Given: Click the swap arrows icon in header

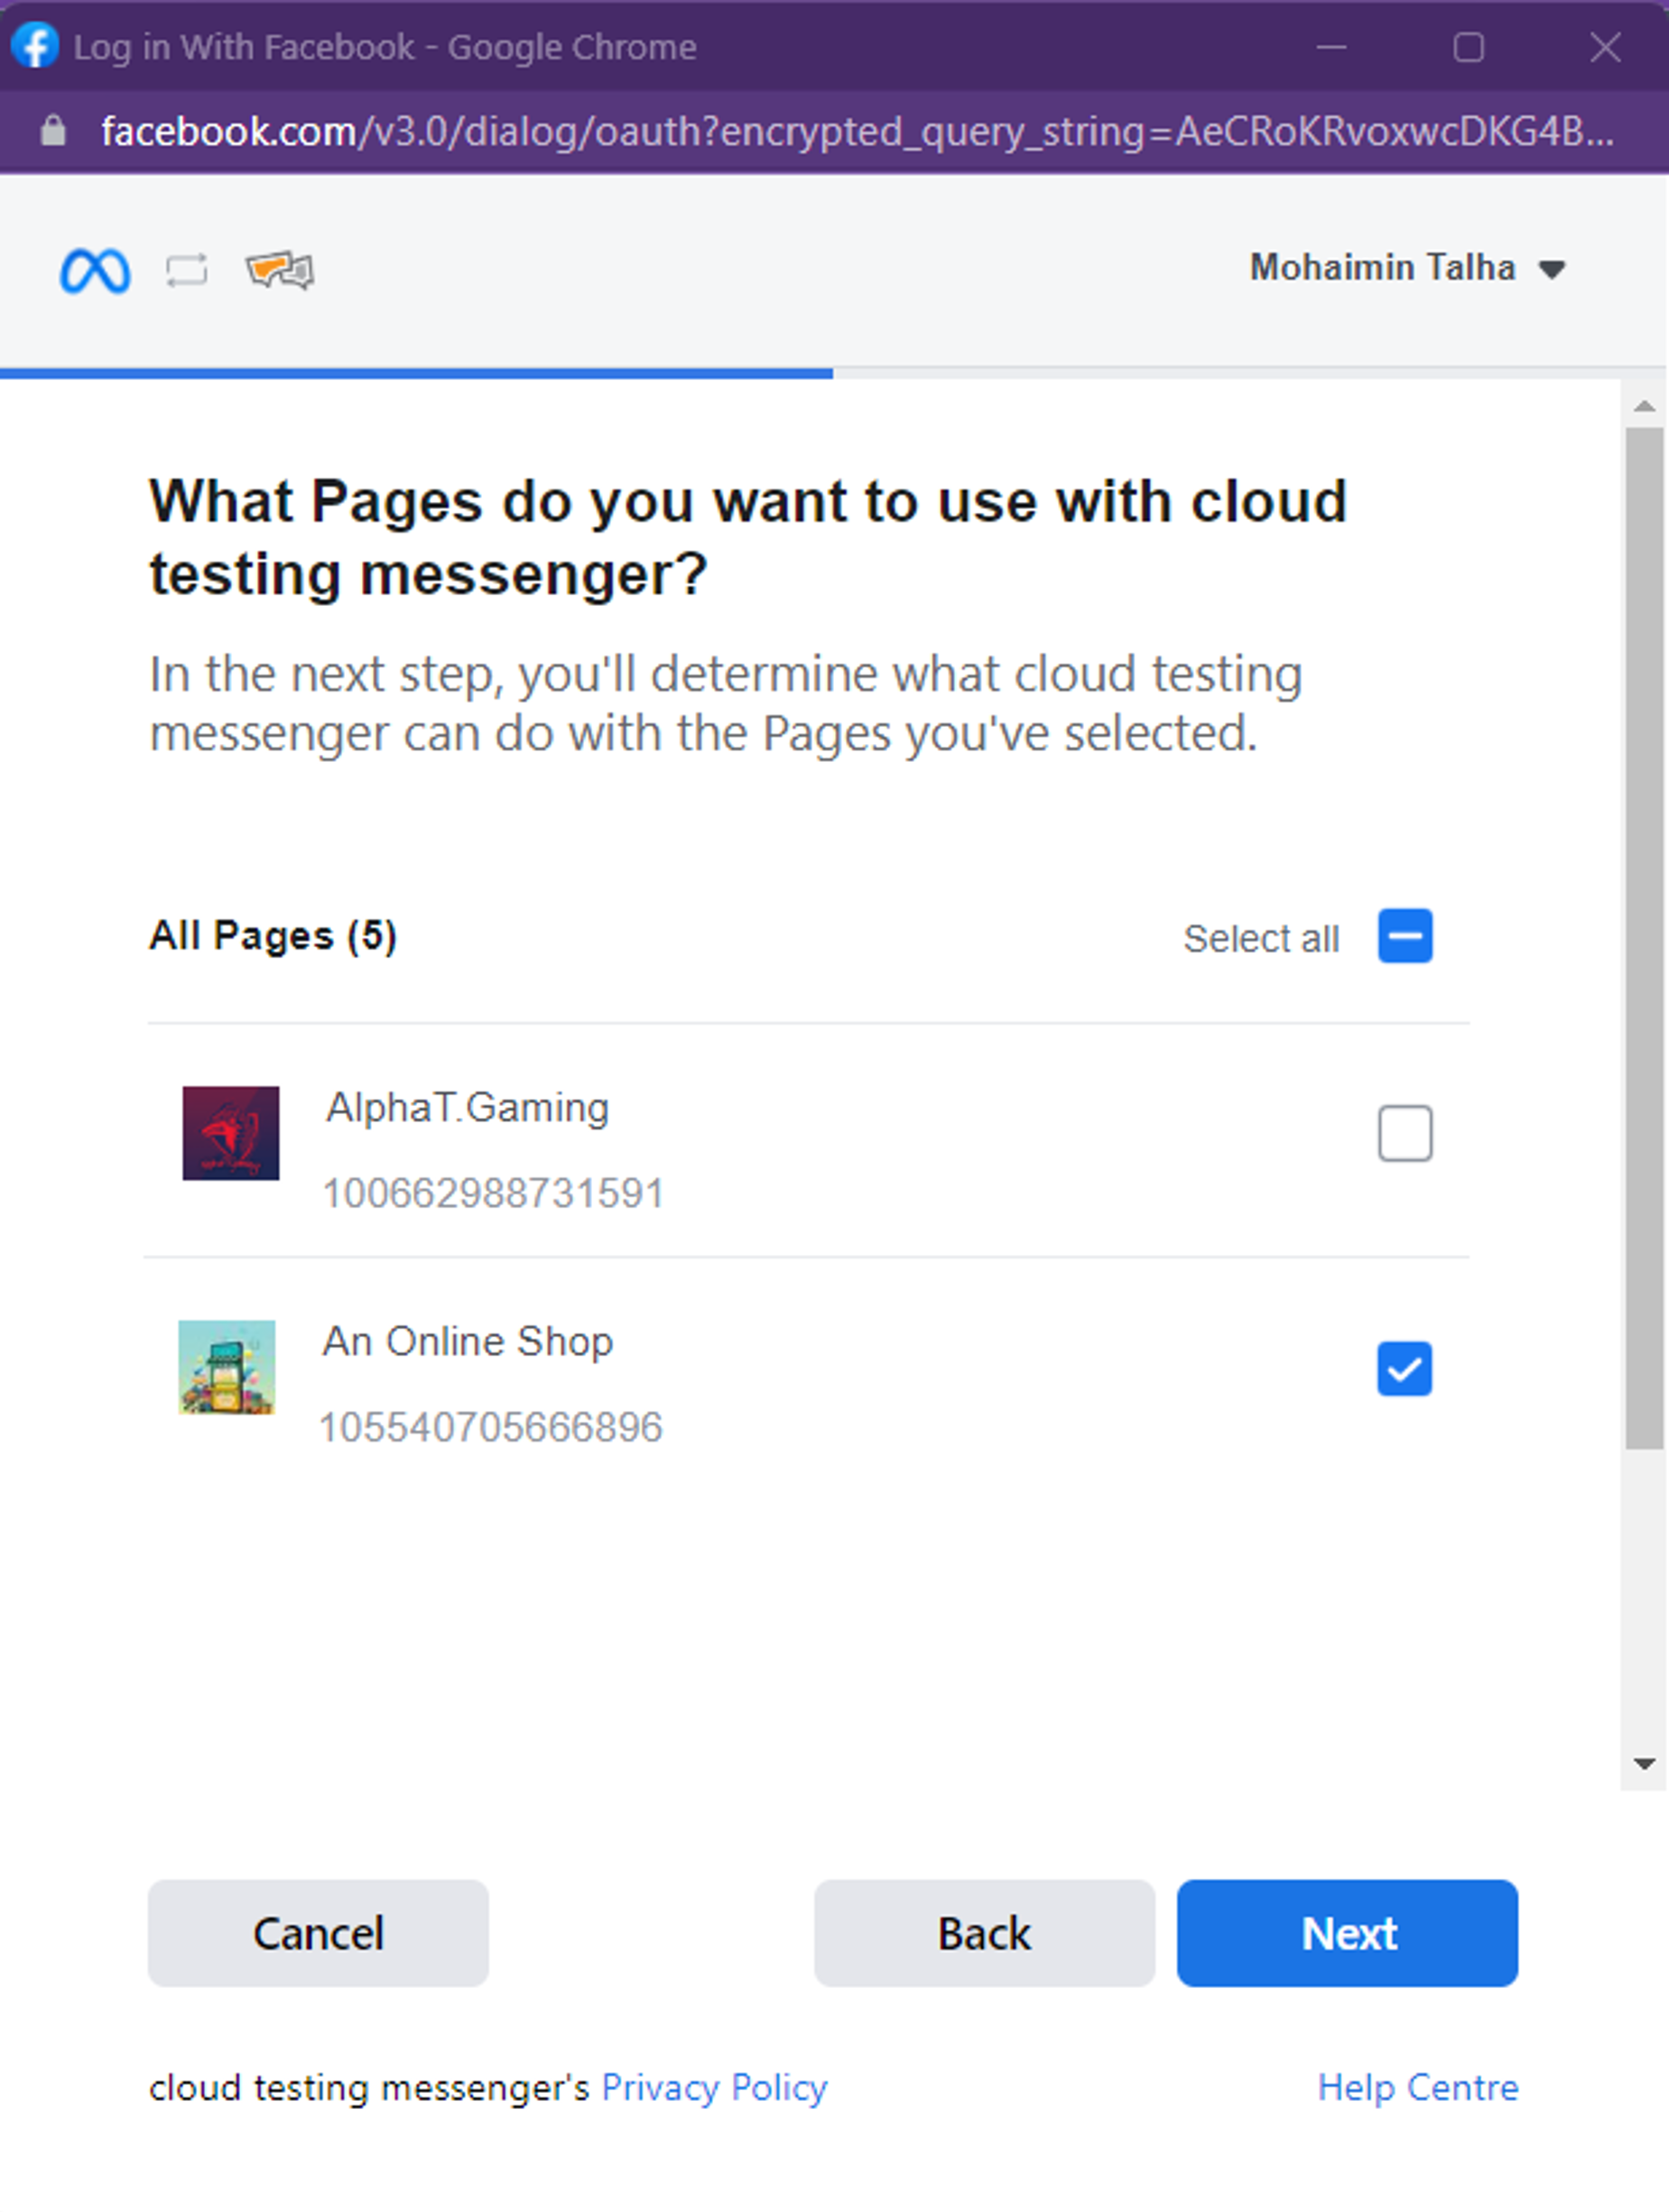Looking at the screenshot, I should (187, 270).
